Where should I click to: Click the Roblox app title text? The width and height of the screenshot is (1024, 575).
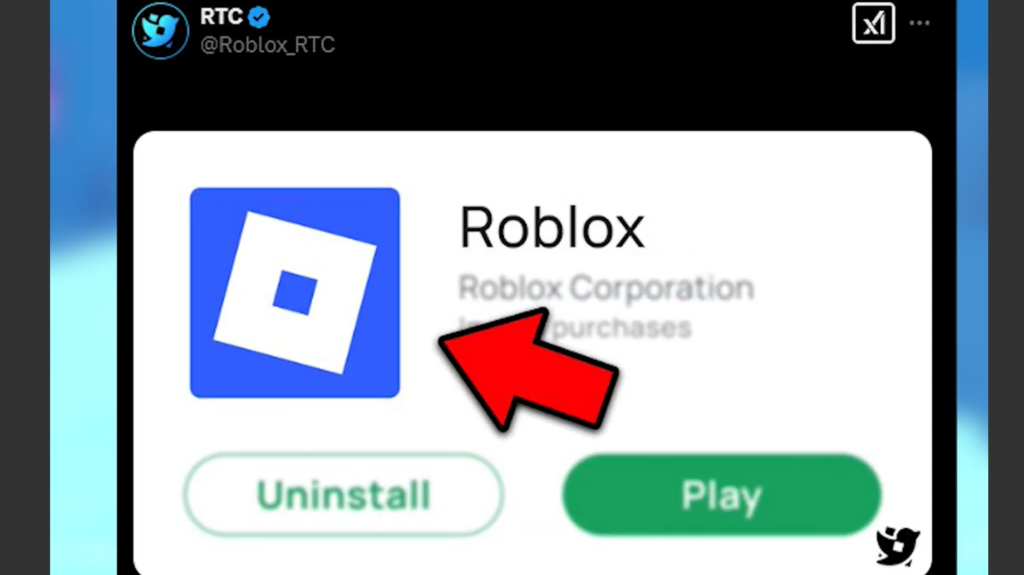tap(552, 227)
